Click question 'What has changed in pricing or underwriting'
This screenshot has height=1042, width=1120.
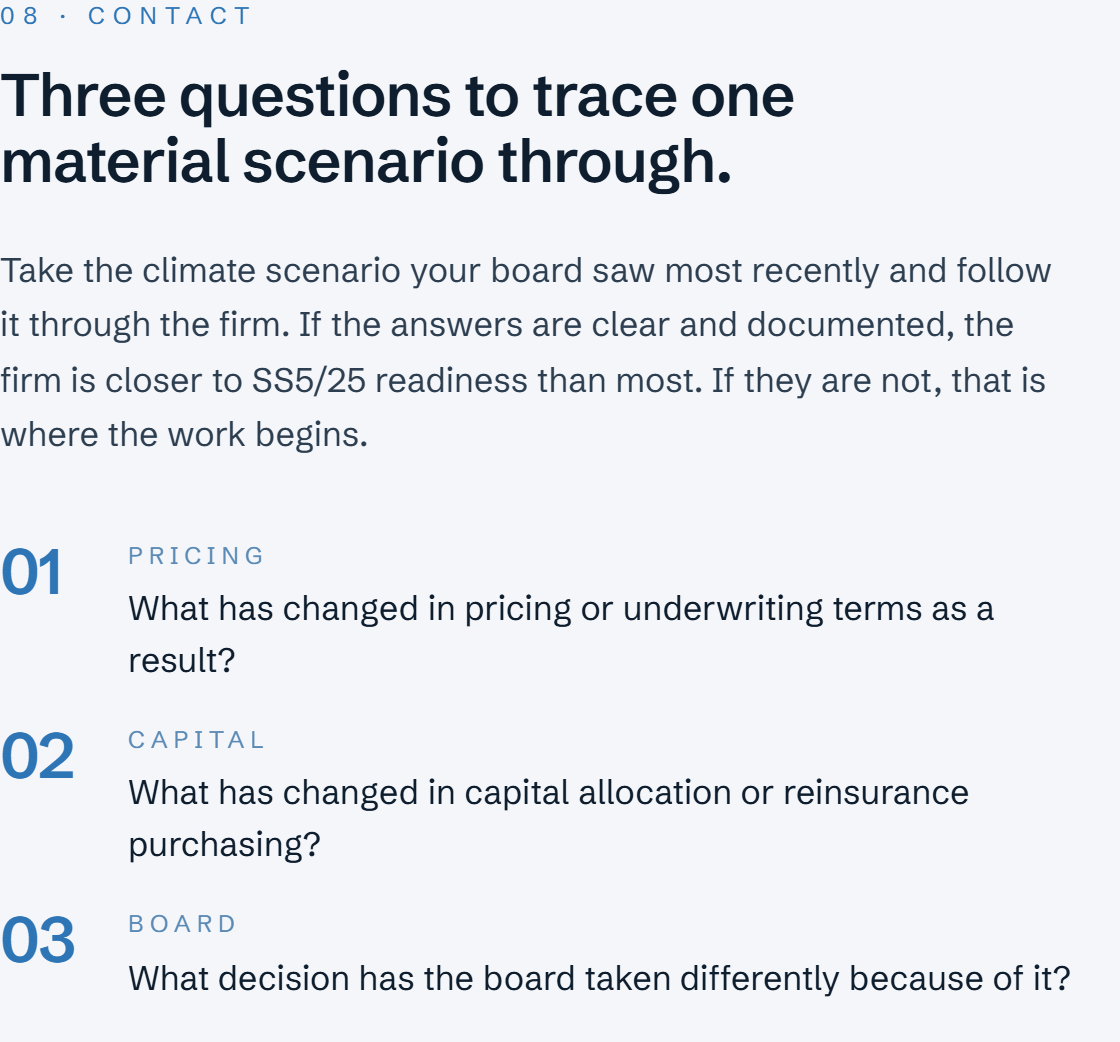click(x=561, y=634)
